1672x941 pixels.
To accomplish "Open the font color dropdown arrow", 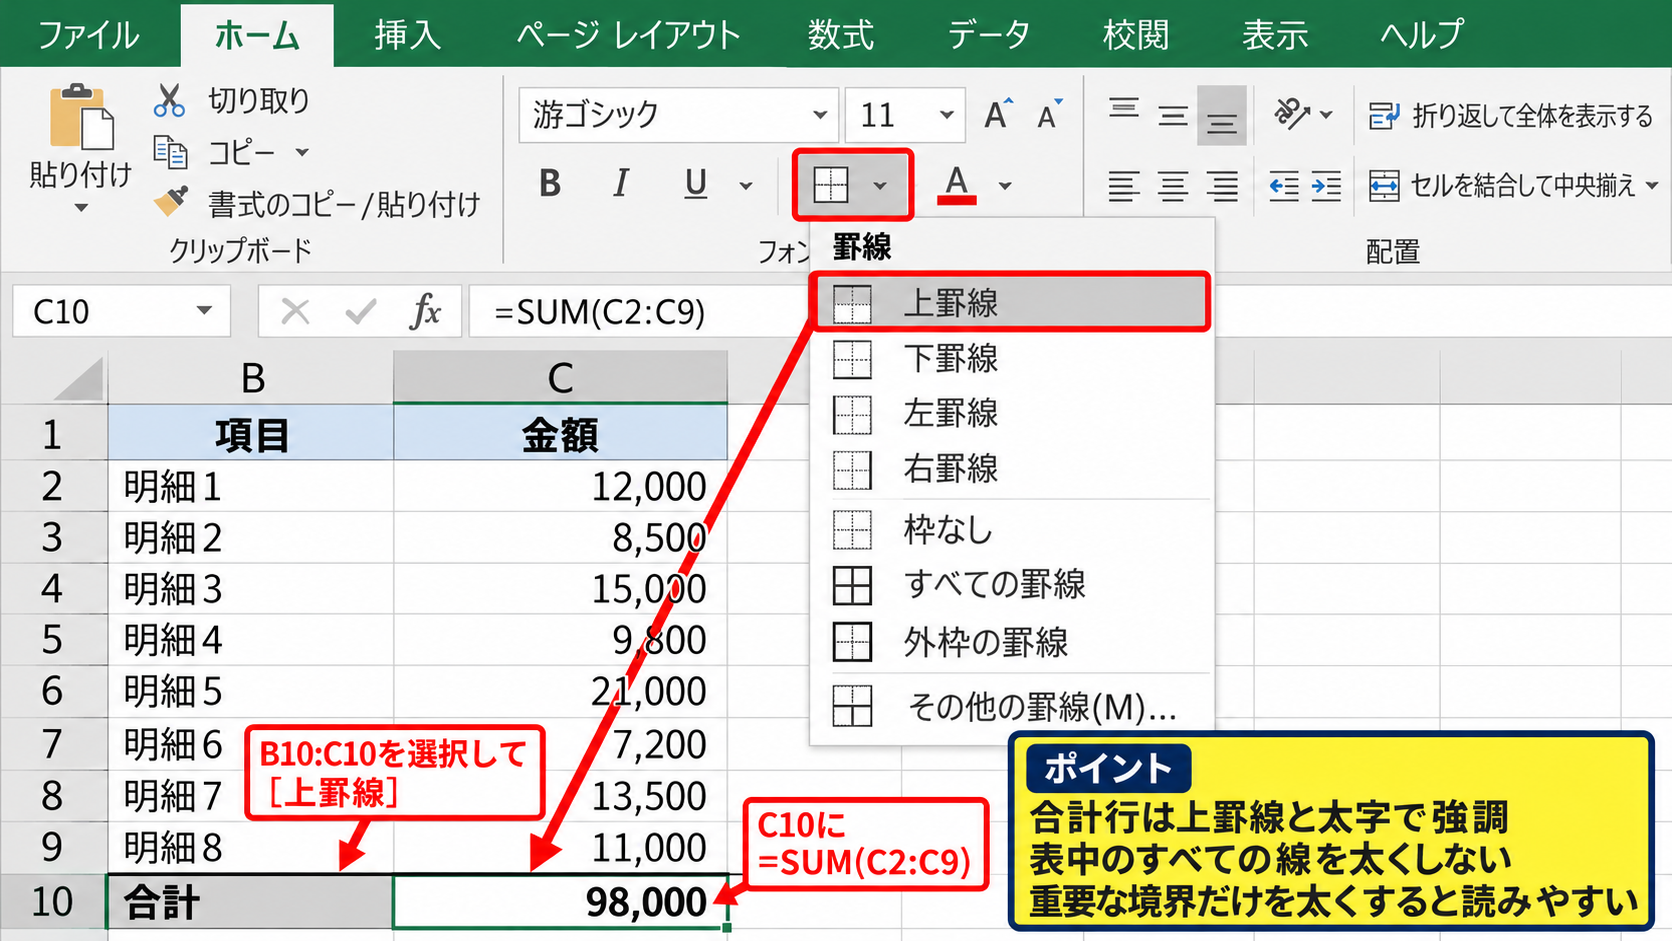I will click(1005, 186).
